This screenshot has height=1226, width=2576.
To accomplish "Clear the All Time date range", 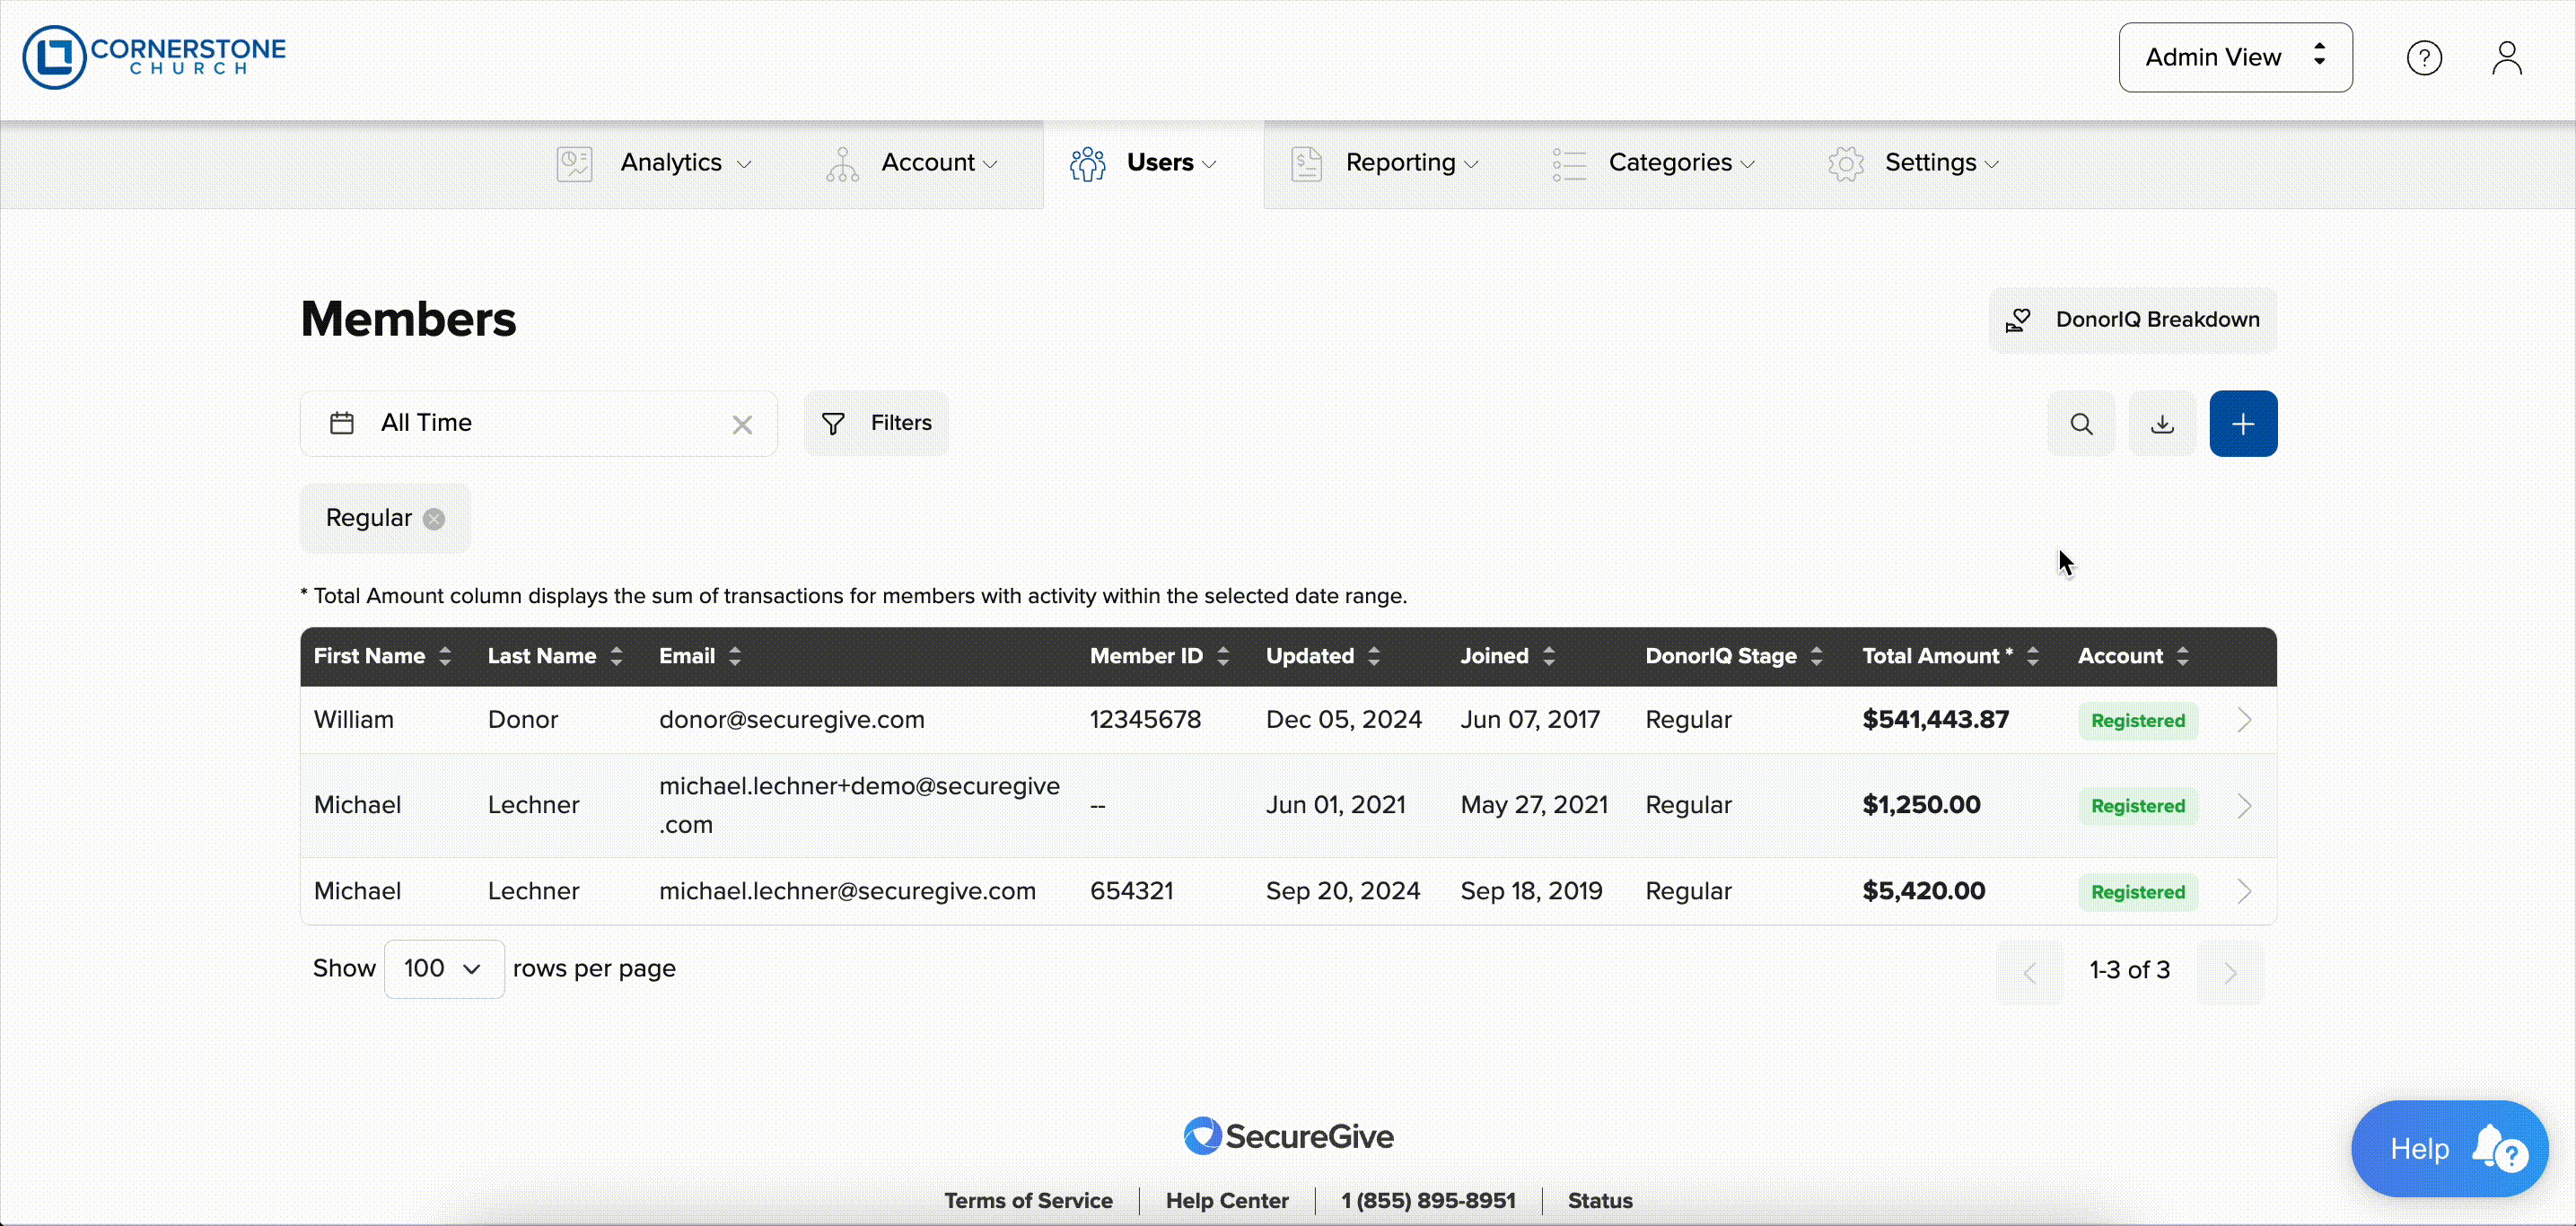I will tap(742, 425).
